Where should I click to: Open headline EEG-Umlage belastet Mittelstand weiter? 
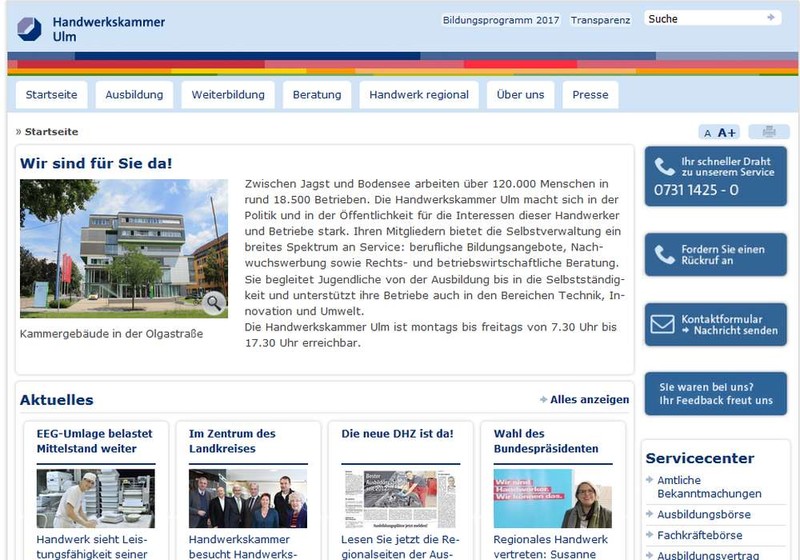pos(94,441)
